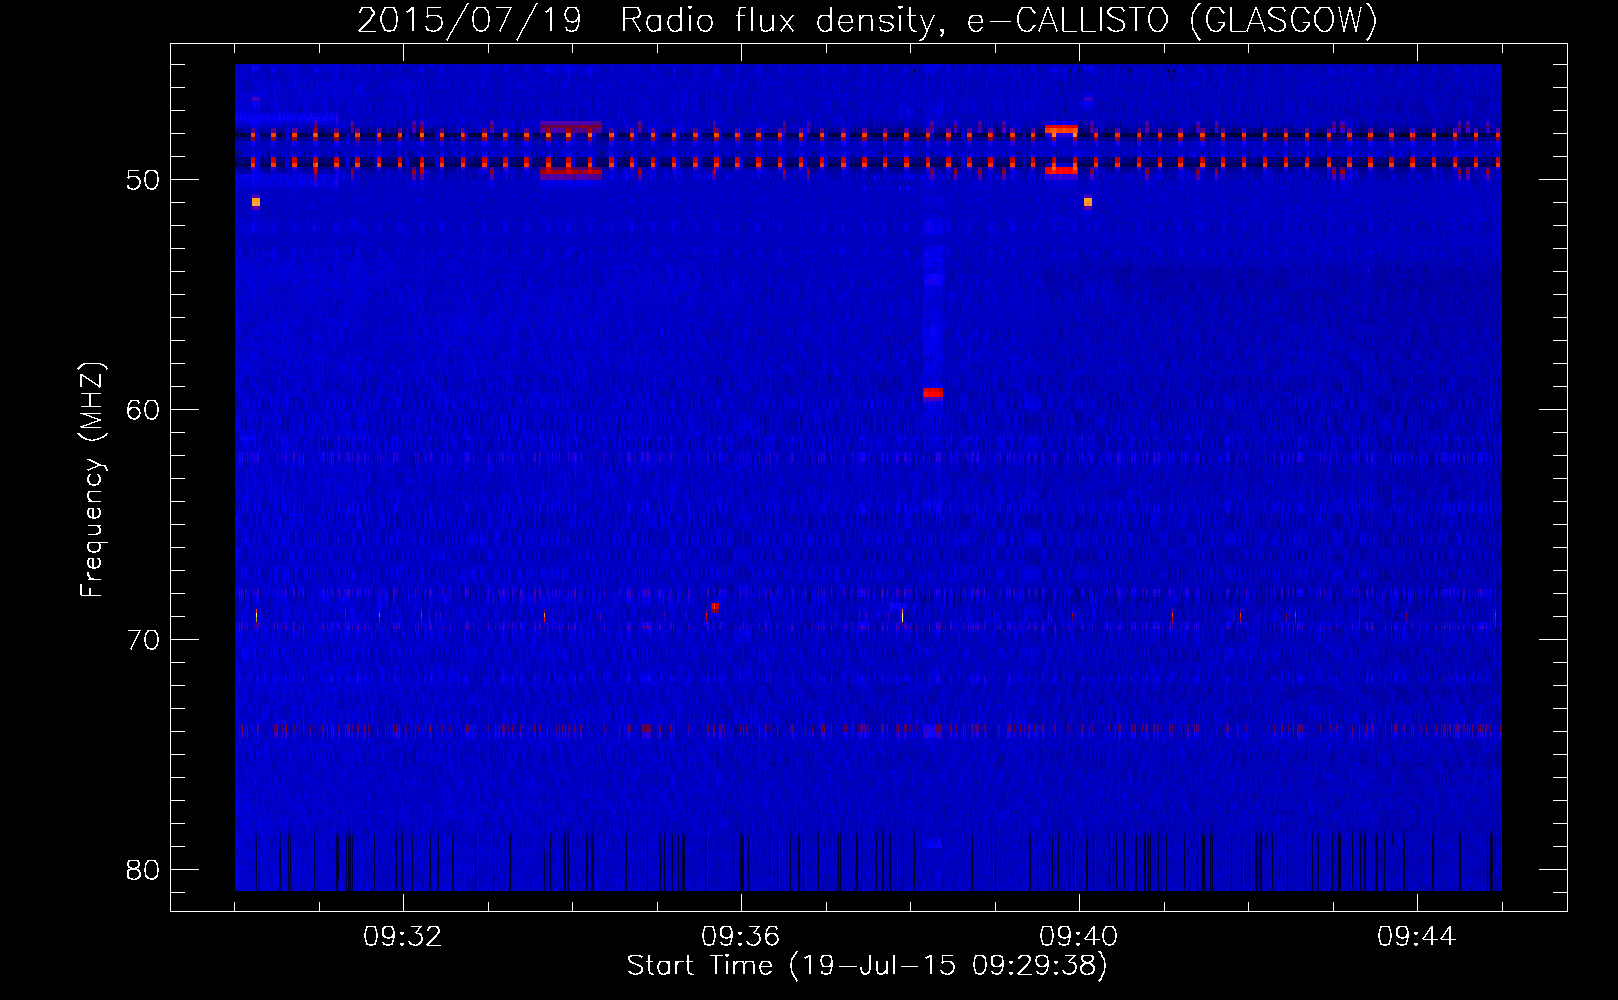This screenshot has height=1000, width=1618.
Task: Click the 'Start Time (19-Jul-15 09:29:38)' label
Action: (x=867, y=966)
